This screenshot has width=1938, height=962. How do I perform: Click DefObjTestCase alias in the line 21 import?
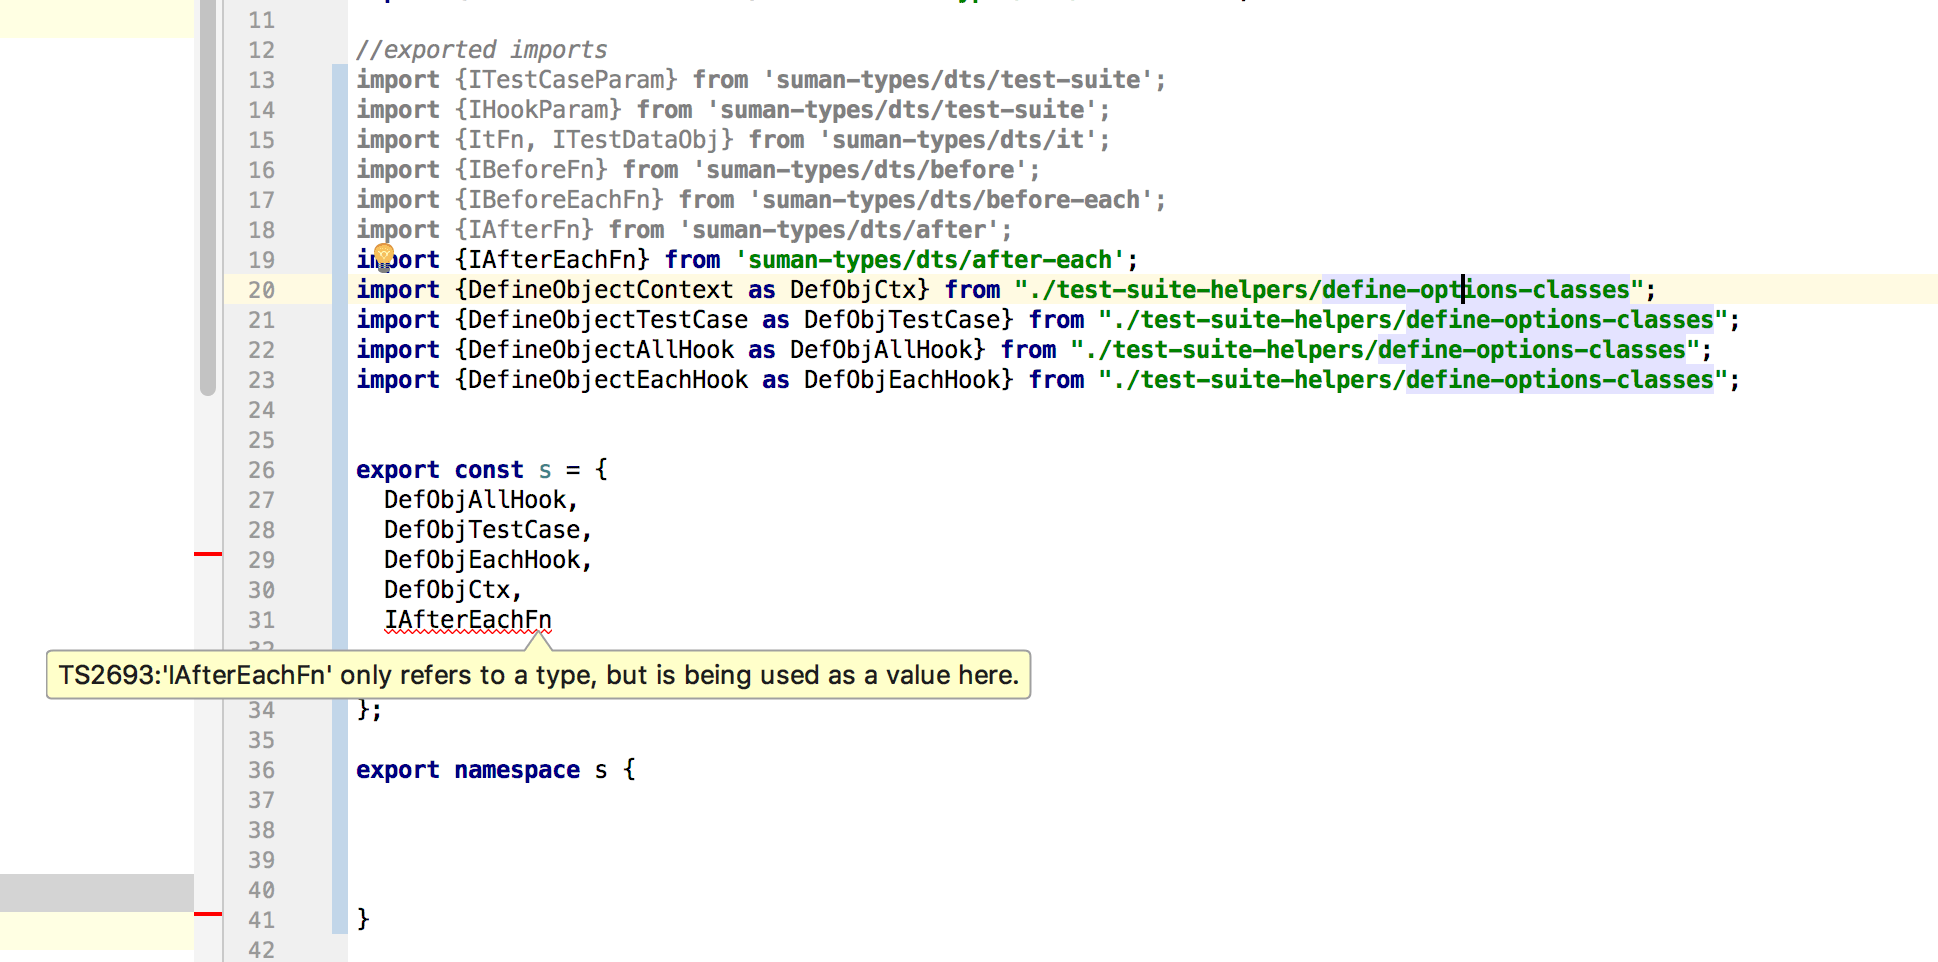point(902,320)
